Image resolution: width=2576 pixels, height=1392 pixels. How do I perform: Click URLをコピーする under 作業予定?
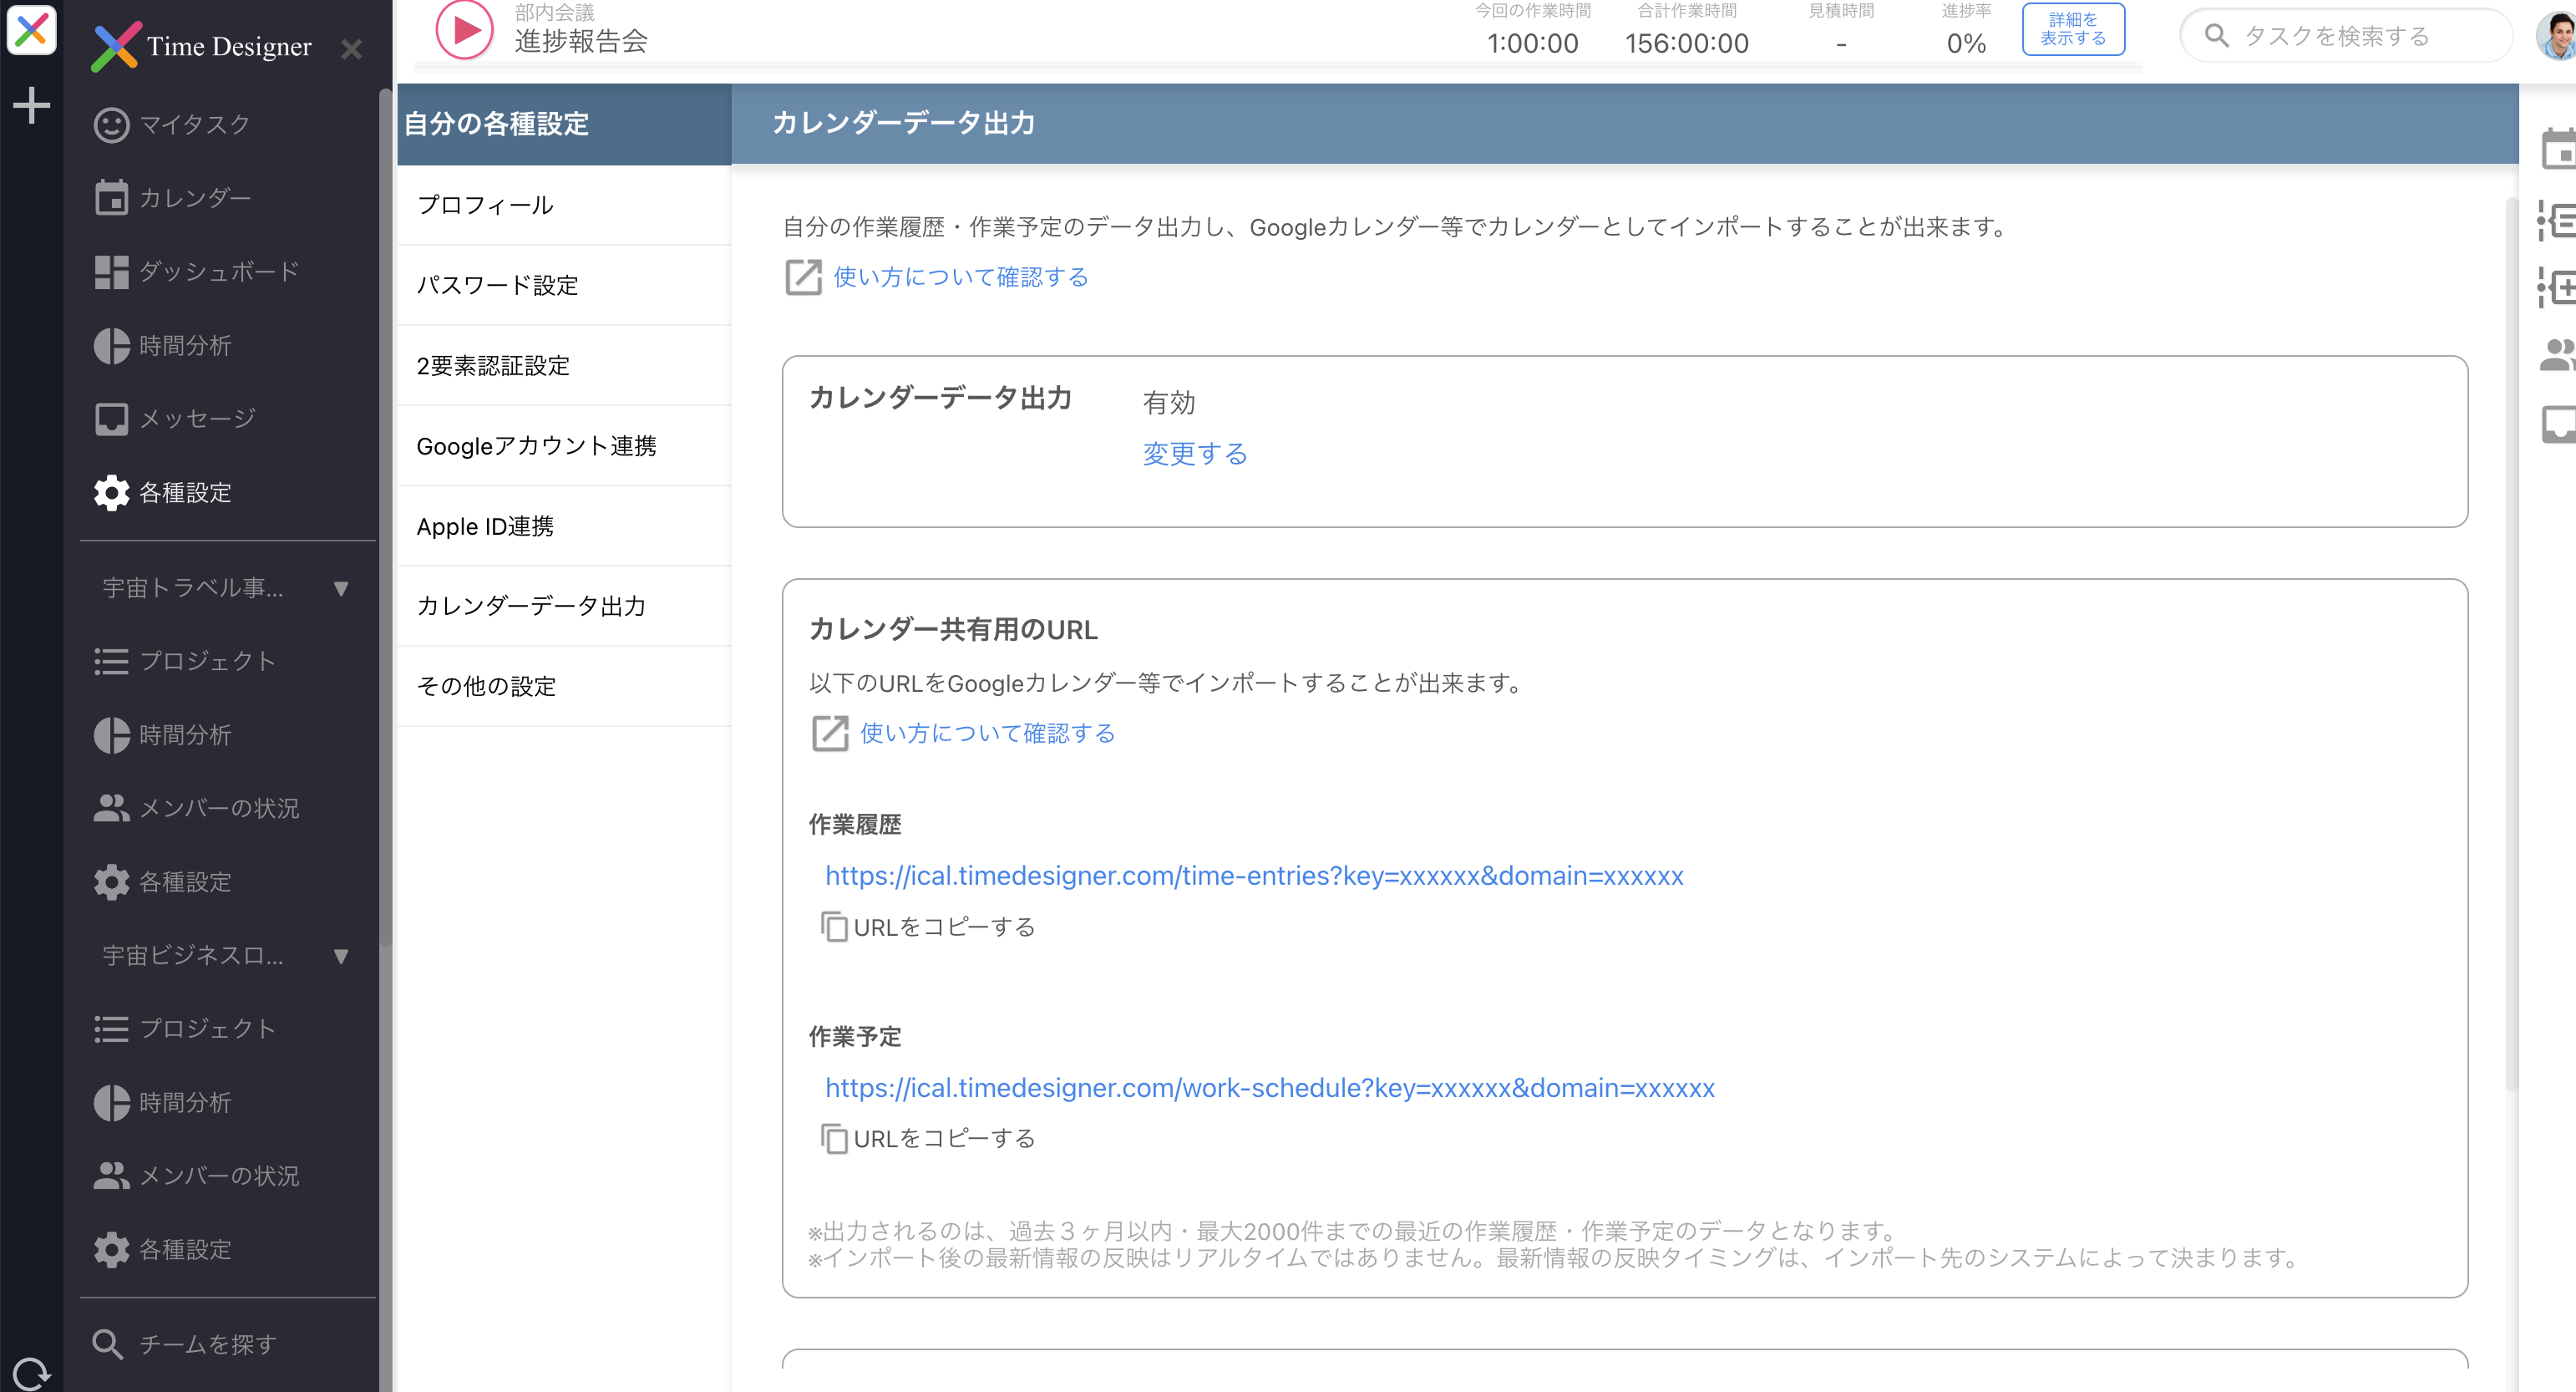928,1138
